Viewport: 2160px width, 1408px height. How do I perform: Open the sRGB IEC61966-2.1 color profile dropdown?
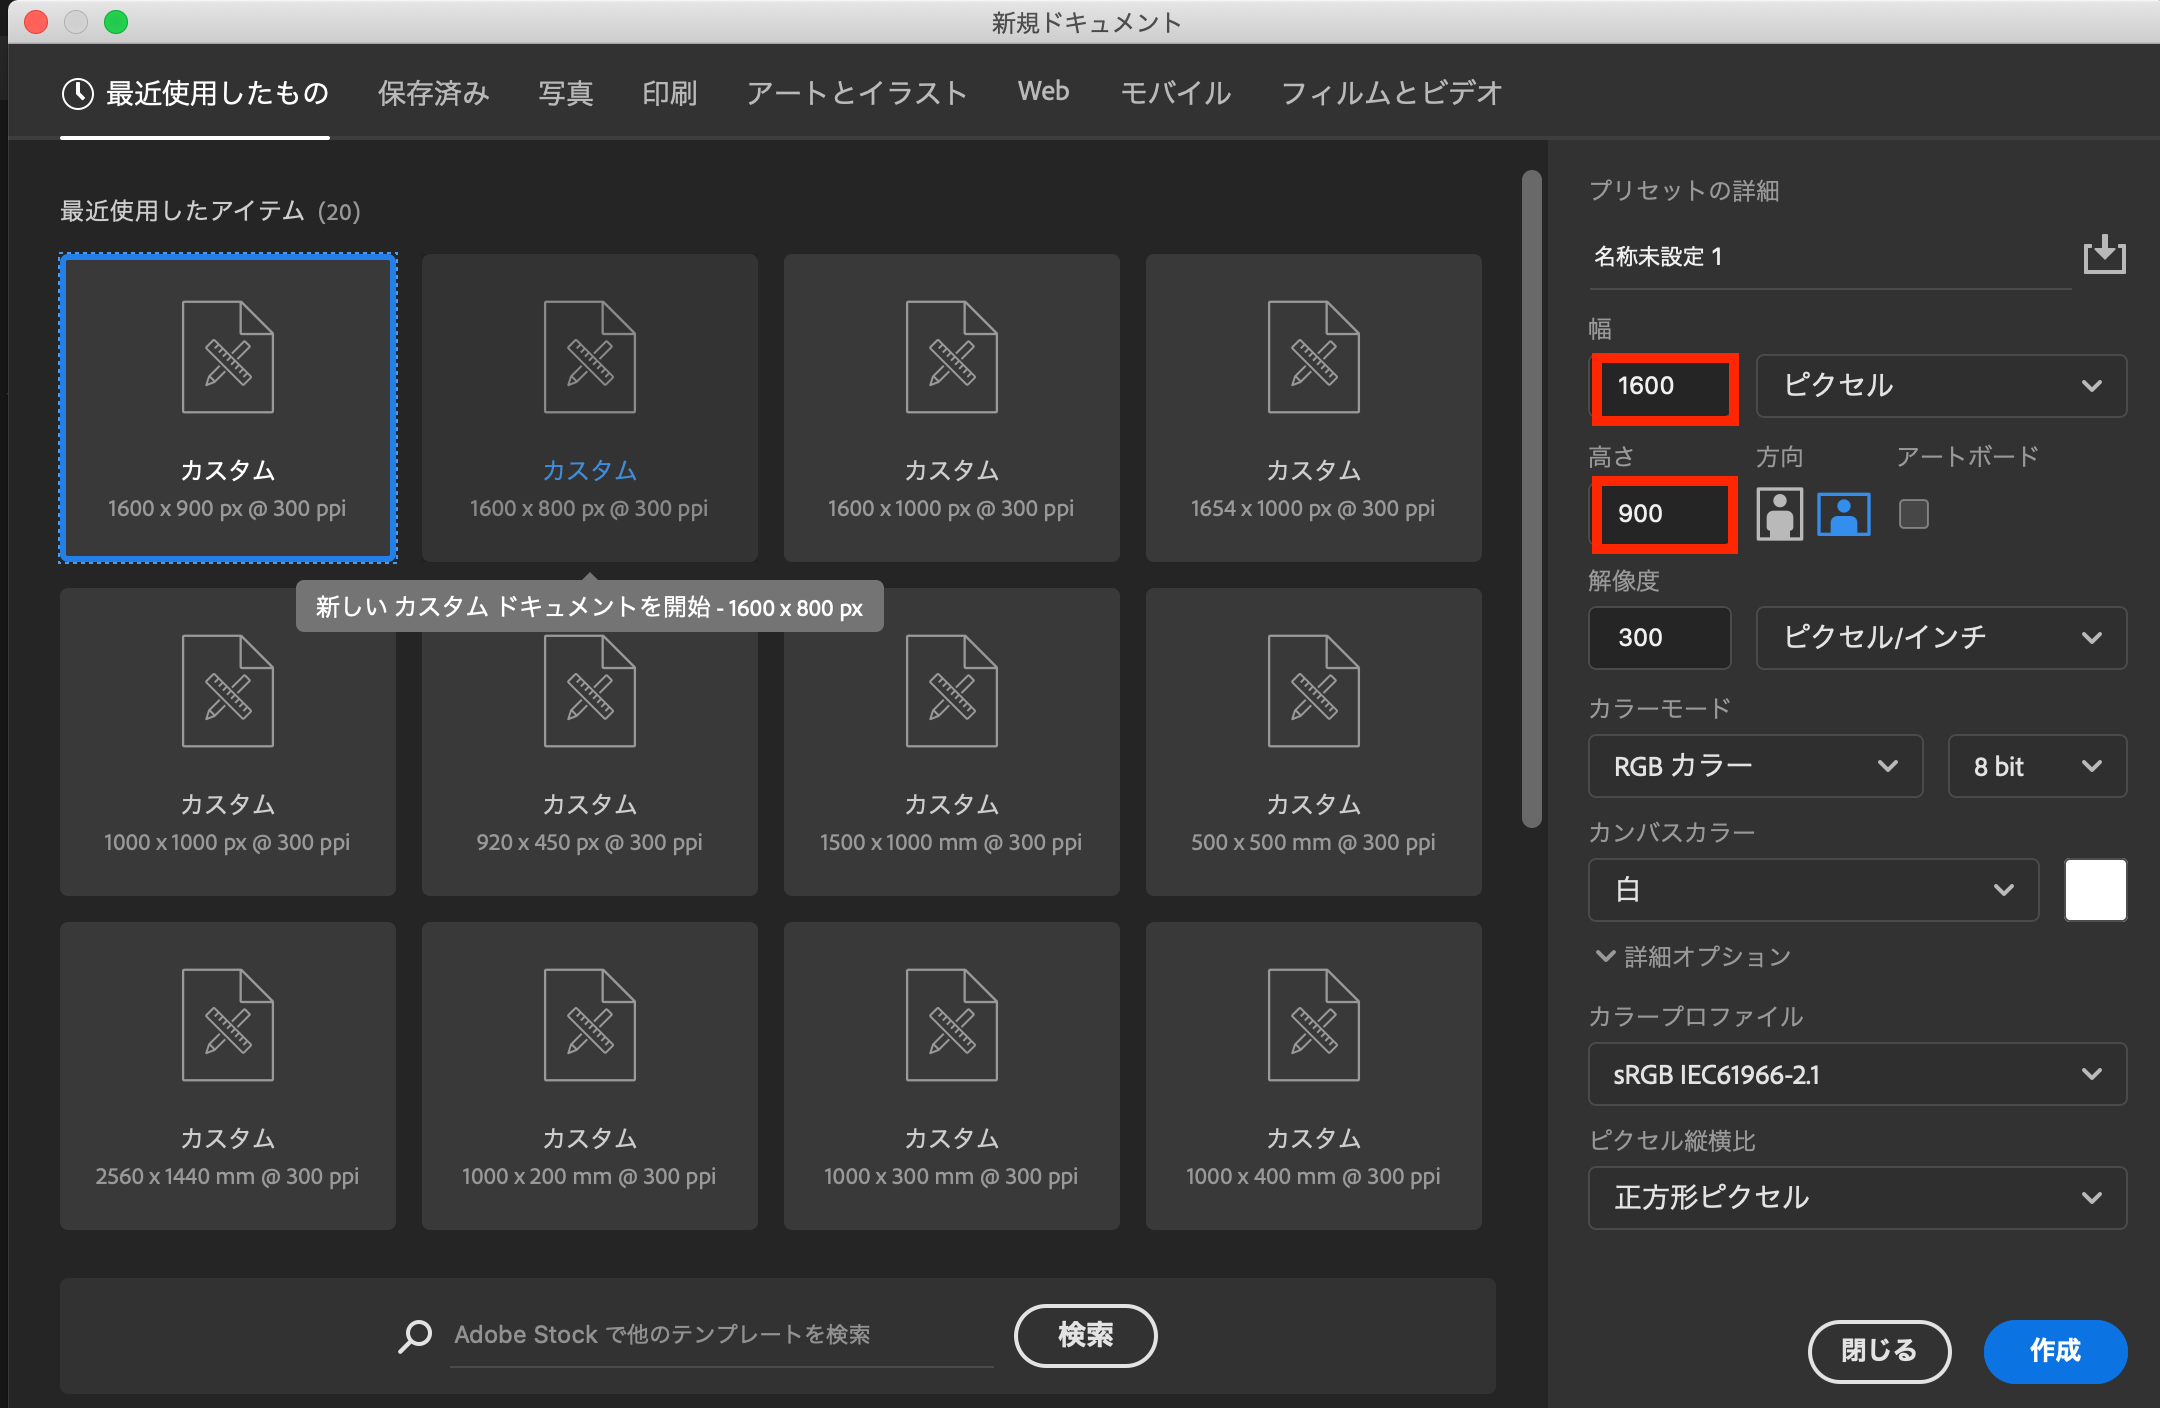point(1857,1074)
